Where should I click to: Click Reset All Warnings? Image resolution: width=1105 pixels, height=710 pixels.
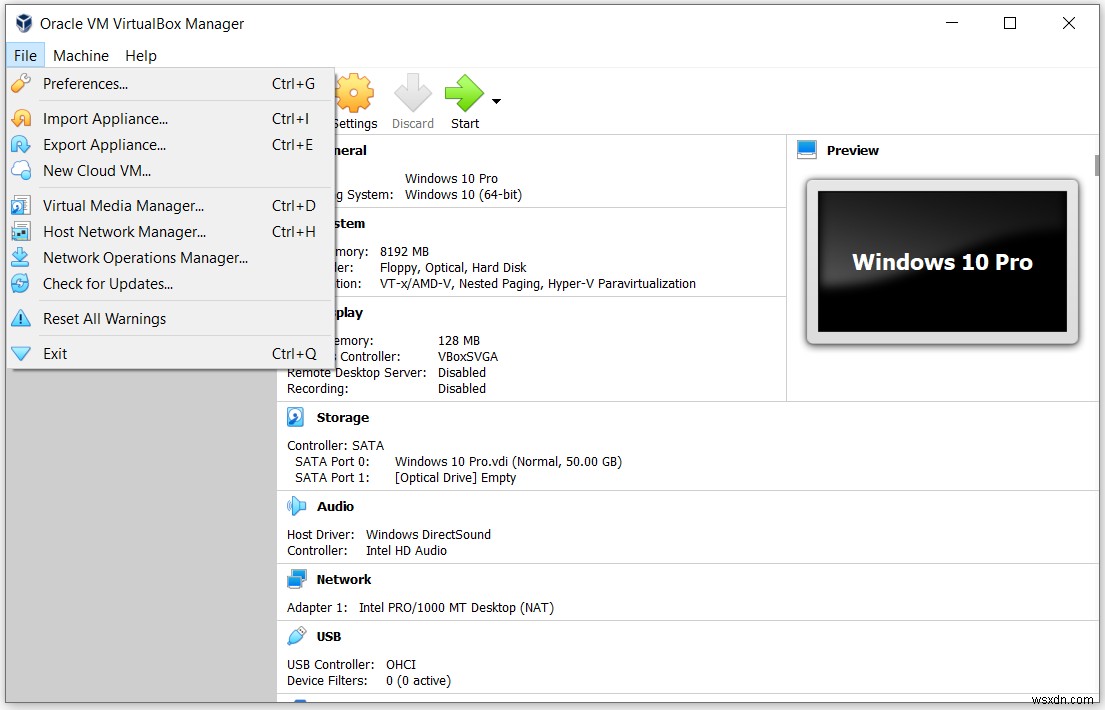[104, 318]
